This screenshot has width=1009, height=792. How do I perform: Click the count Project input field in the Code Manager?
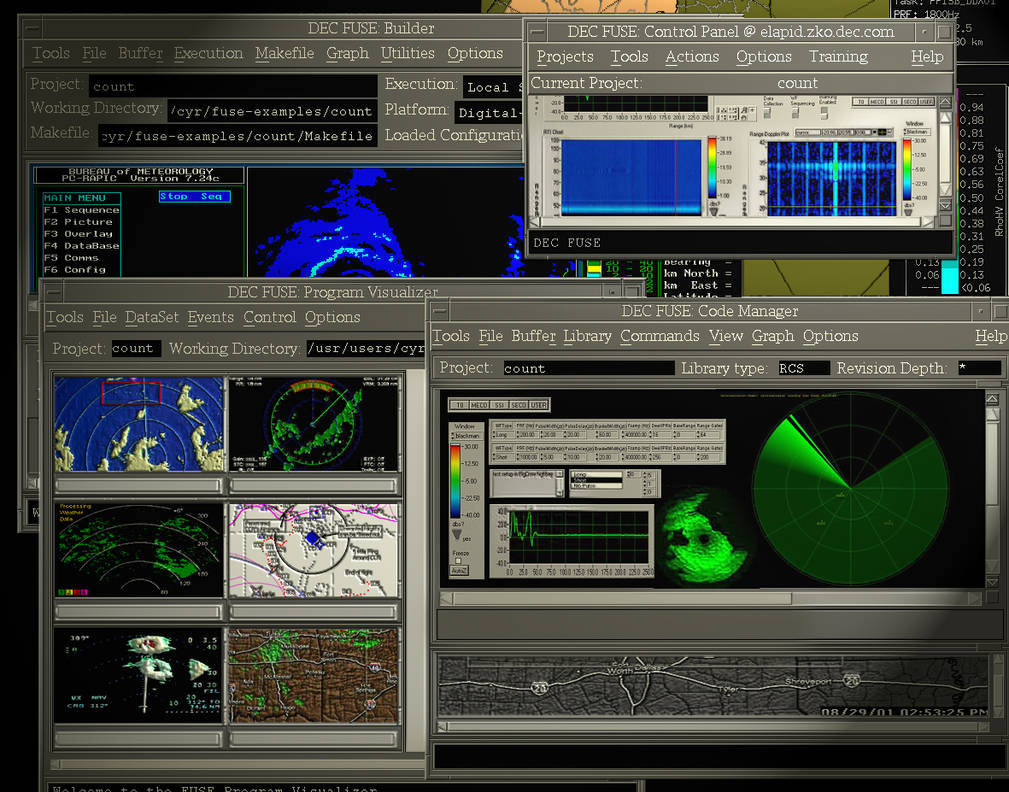tap(590, 368)
